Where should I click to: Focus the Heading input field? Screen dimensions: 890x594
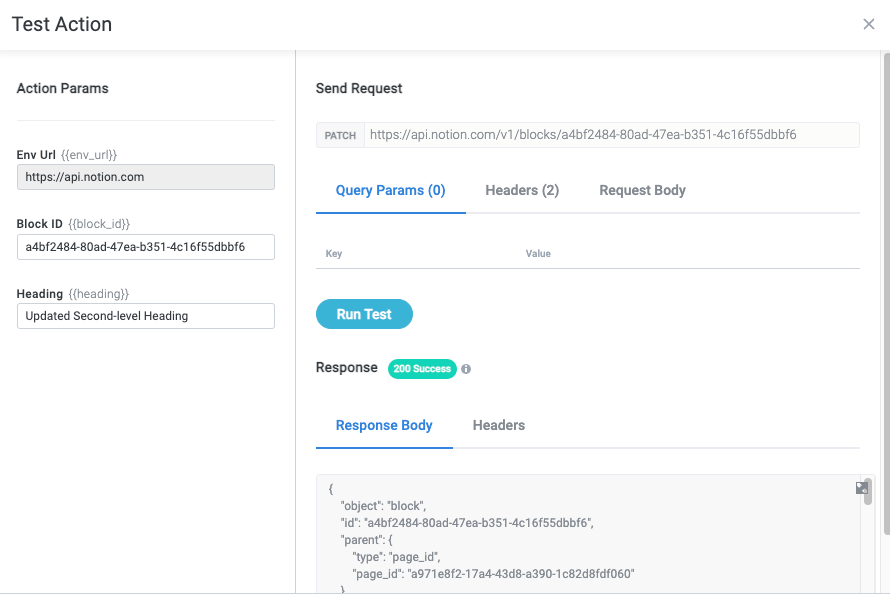[146, 316]
